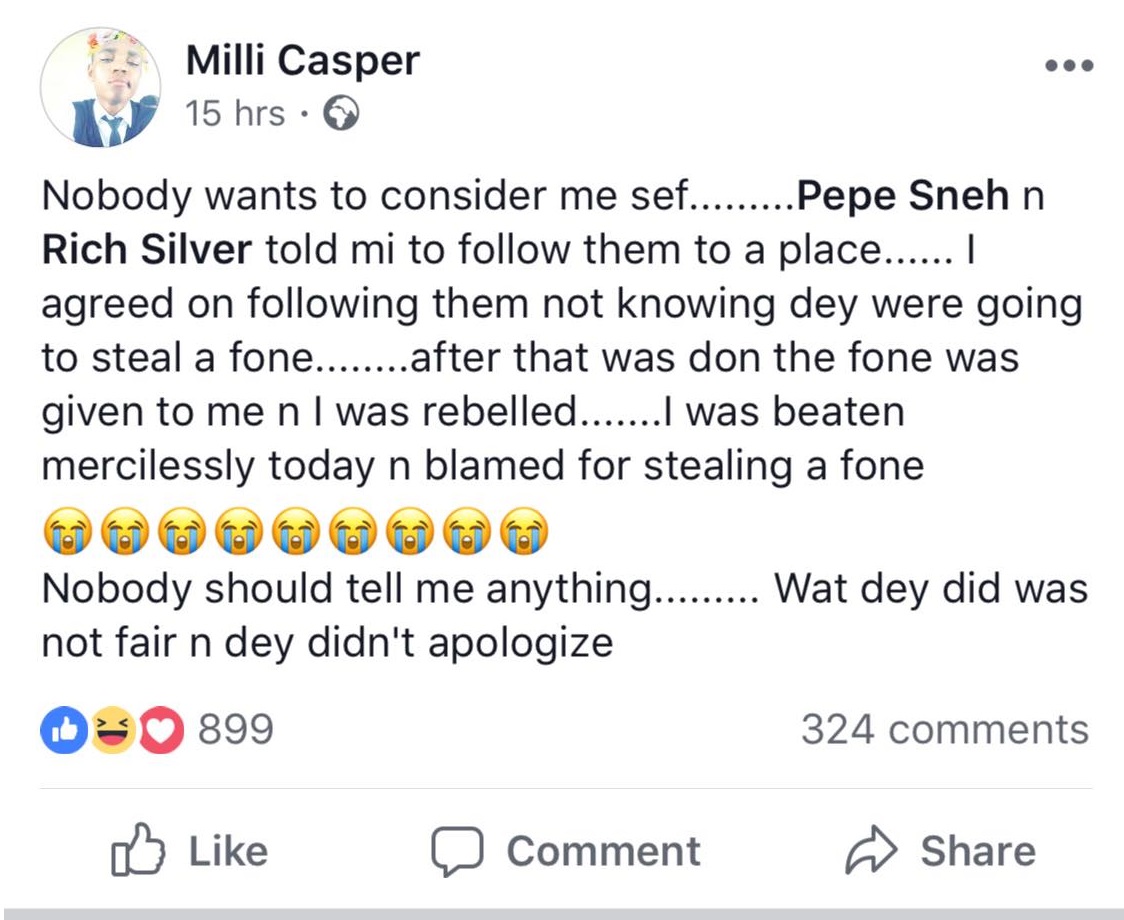
Task: Open tagged profile Pepe Sneh
Action: (901, 196)
